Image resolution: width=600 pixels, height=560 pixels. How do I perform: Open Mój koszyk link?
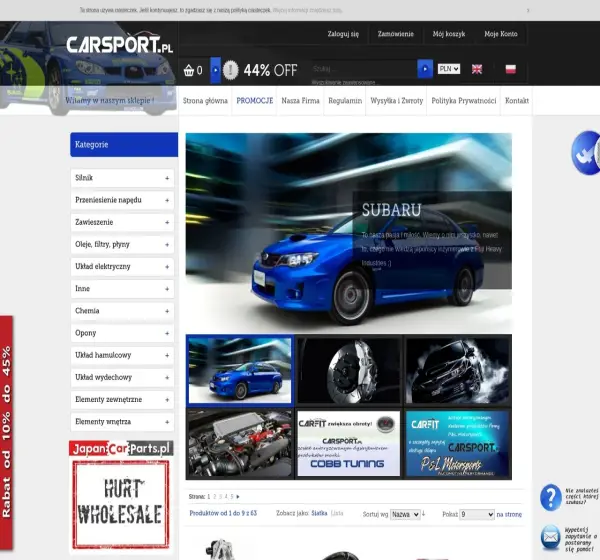click(449, 34)
